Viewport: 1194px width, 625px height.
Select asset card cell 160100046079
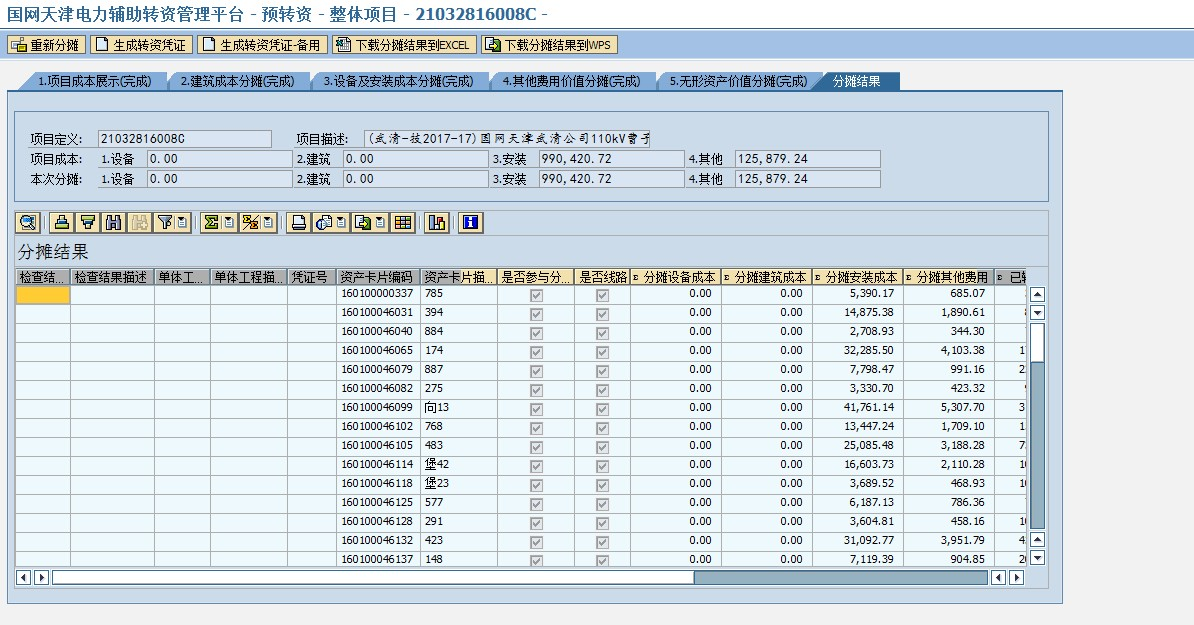tap(378, 370)
